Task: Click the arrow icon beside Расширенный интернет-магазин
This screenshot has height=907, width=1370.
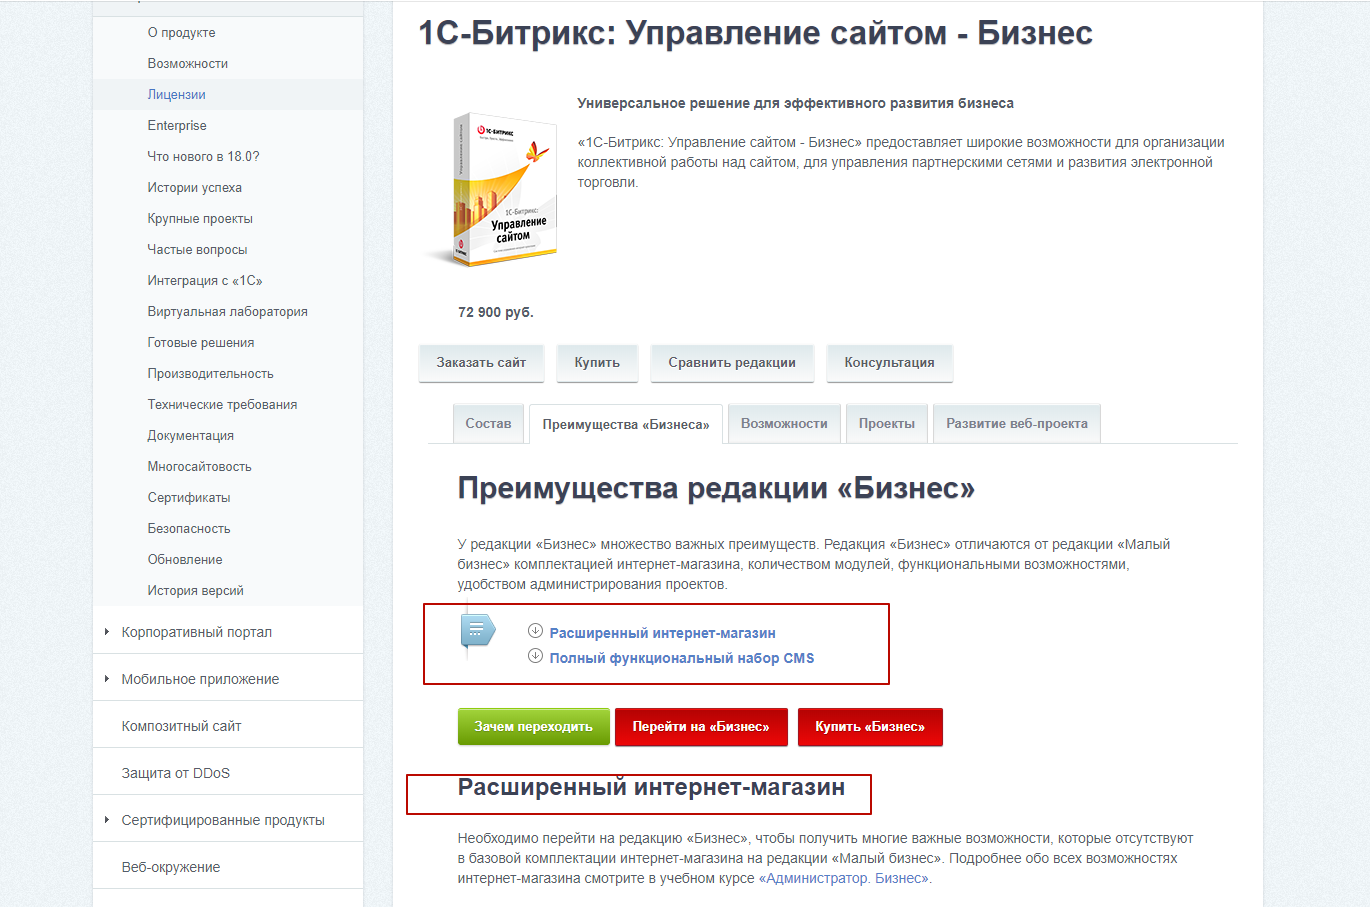Action: [535, 631]
